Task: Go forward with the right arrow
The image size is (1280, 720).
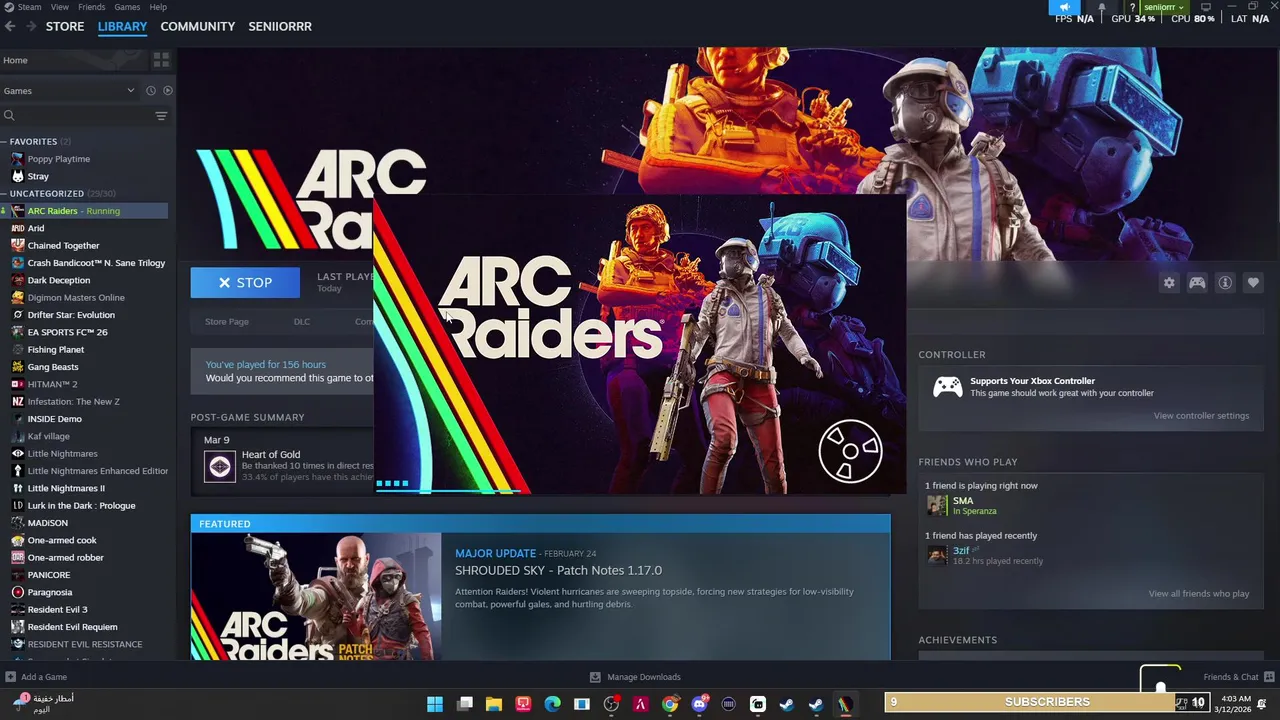Action: click(31, 26)
